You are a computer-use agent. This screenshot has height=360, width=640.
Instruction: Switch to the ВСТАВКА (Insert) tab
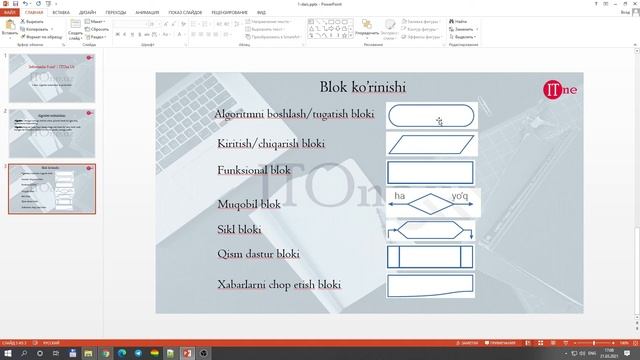tap(61, 12)
